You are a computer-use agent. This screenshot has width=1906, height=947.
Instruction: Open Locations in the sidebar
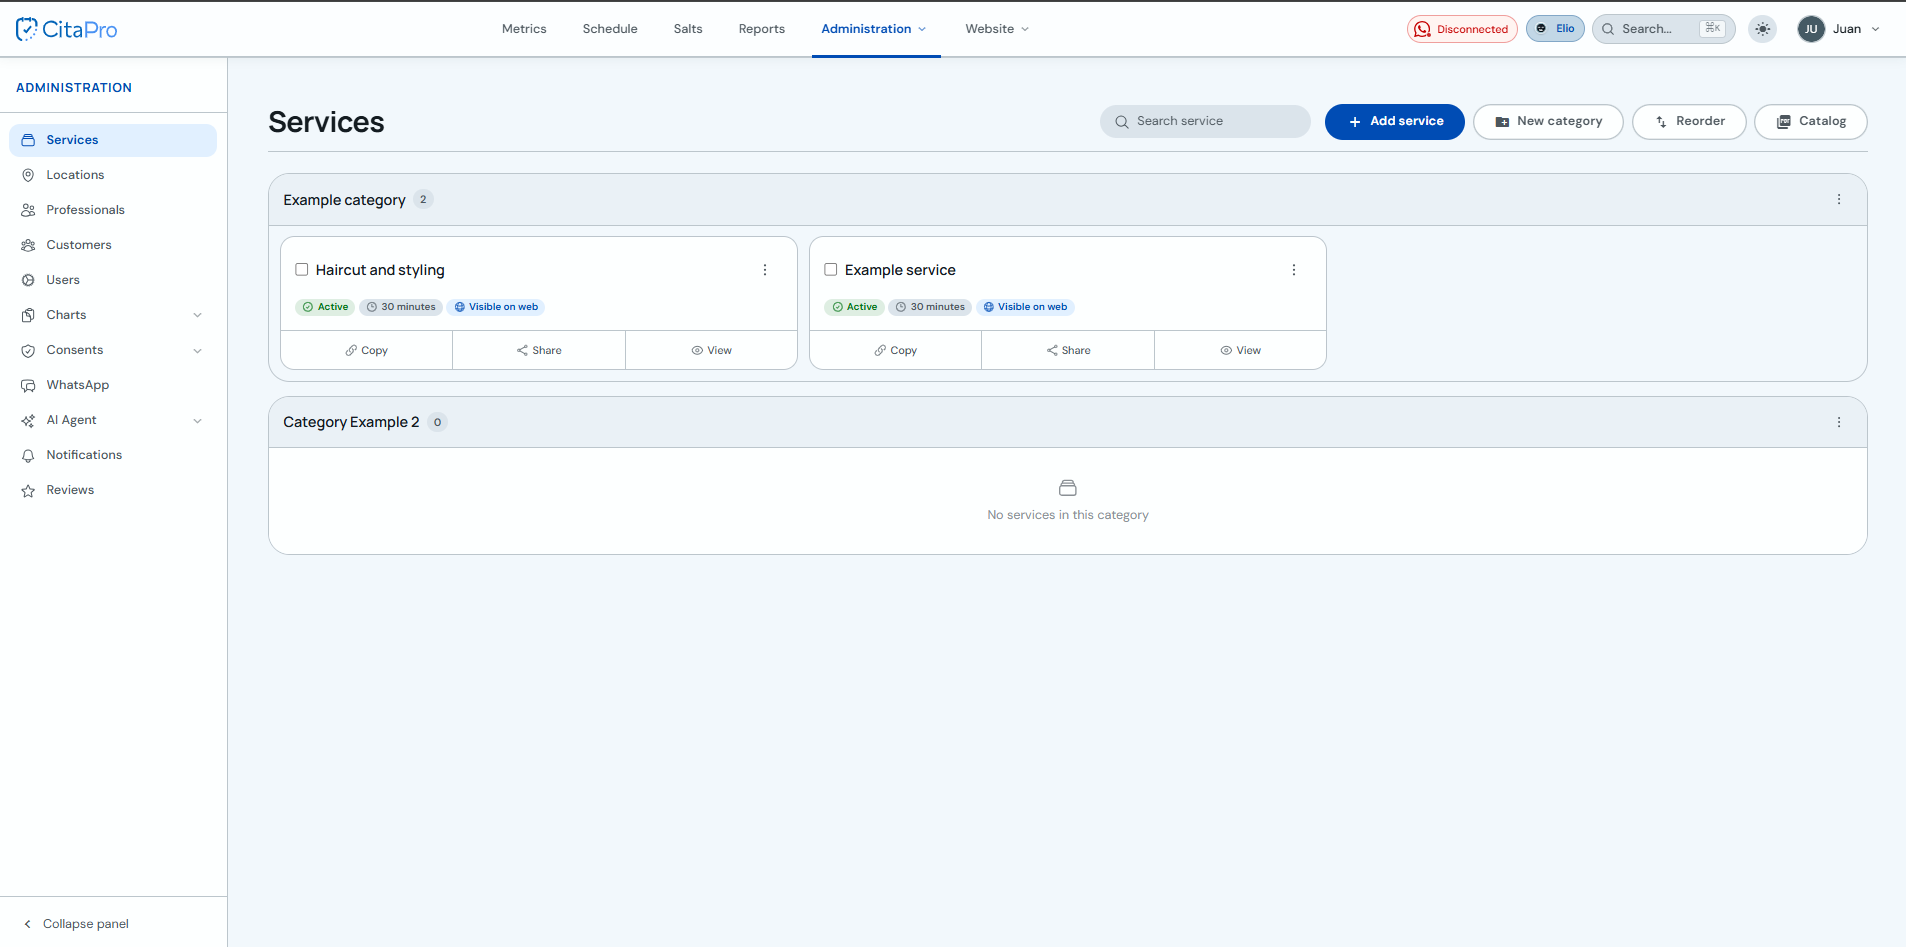113,175
